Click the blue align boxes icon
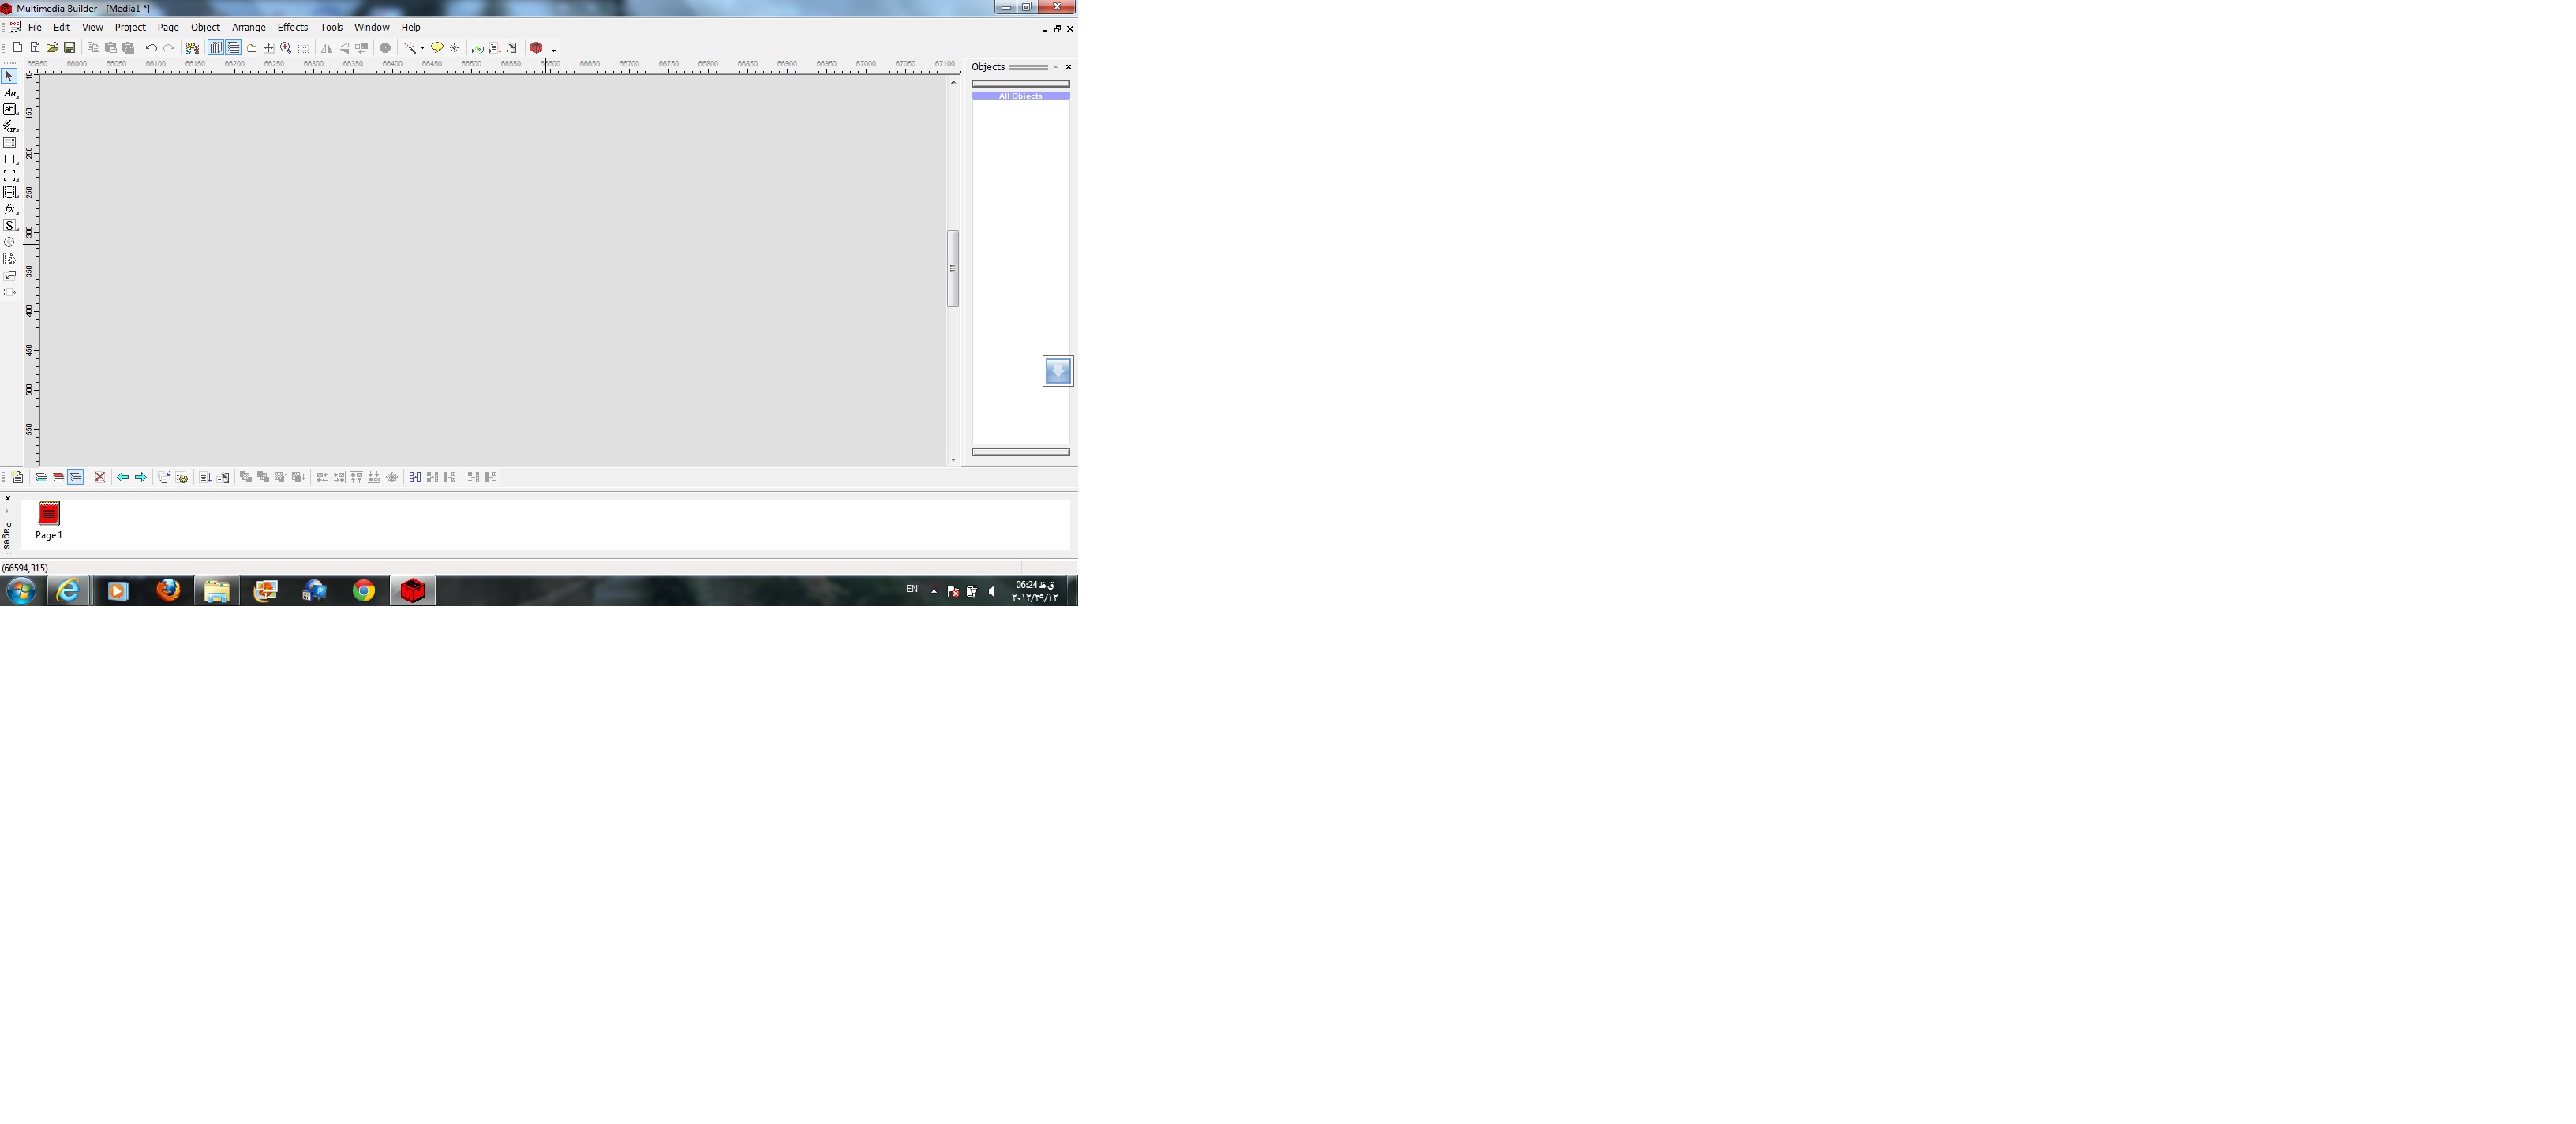 click(415, 477)
